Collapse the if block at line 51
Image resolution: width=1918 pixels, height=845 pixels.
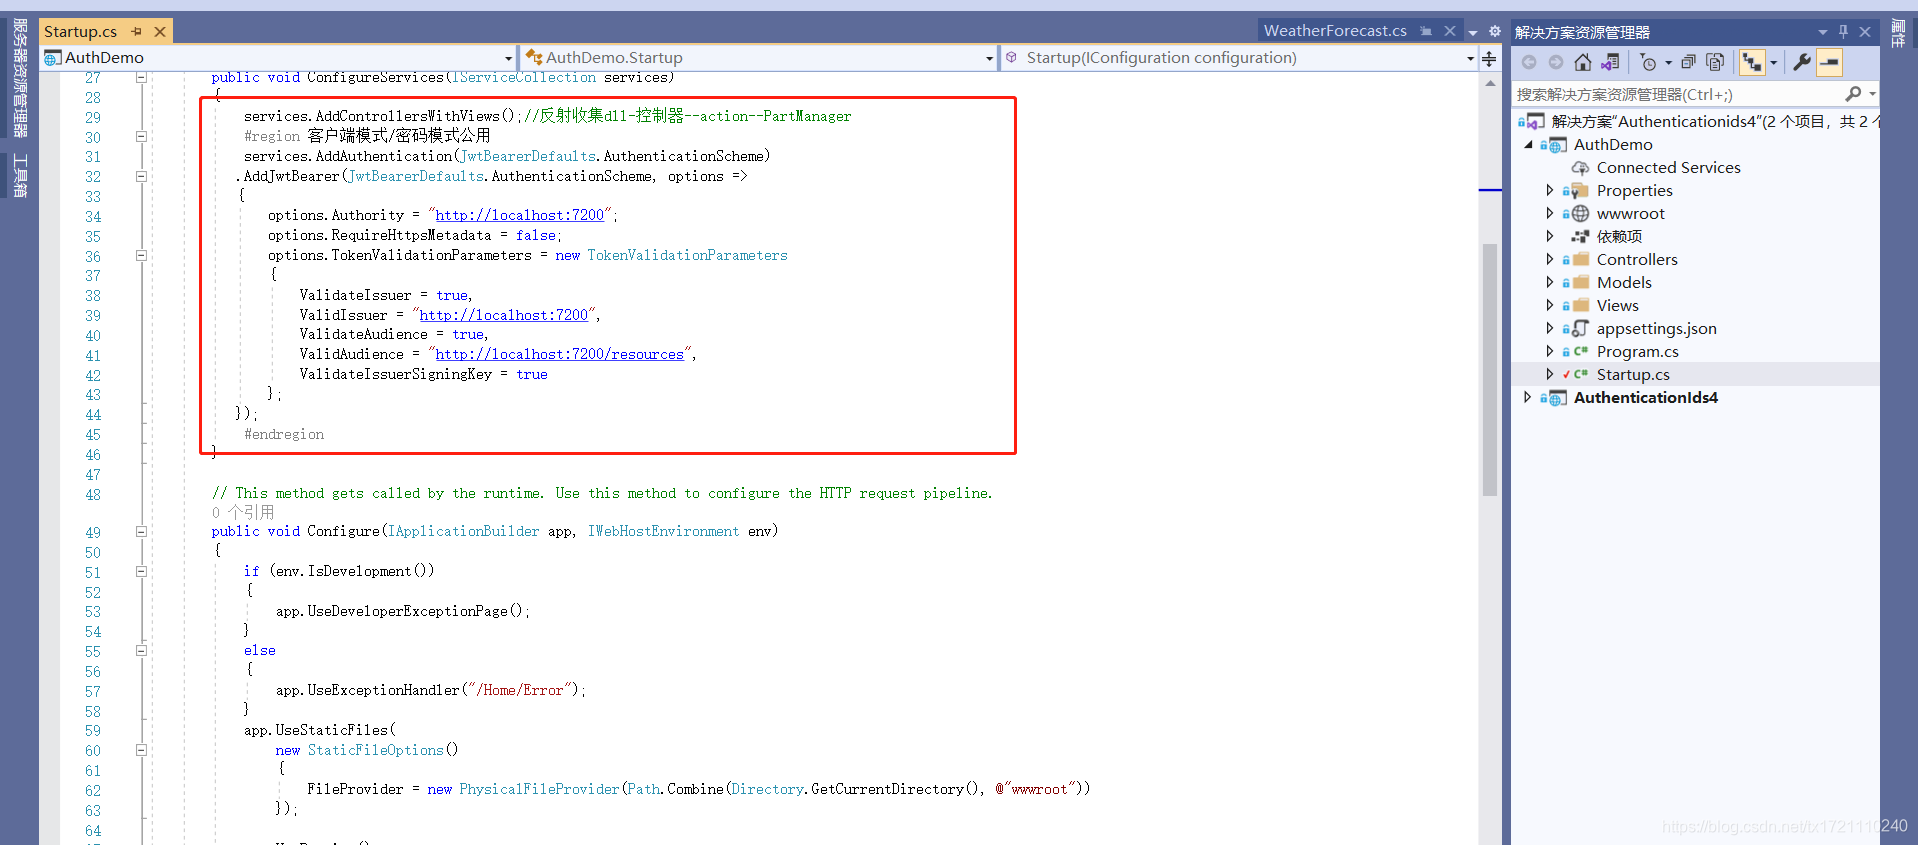(x=141, y=571)
